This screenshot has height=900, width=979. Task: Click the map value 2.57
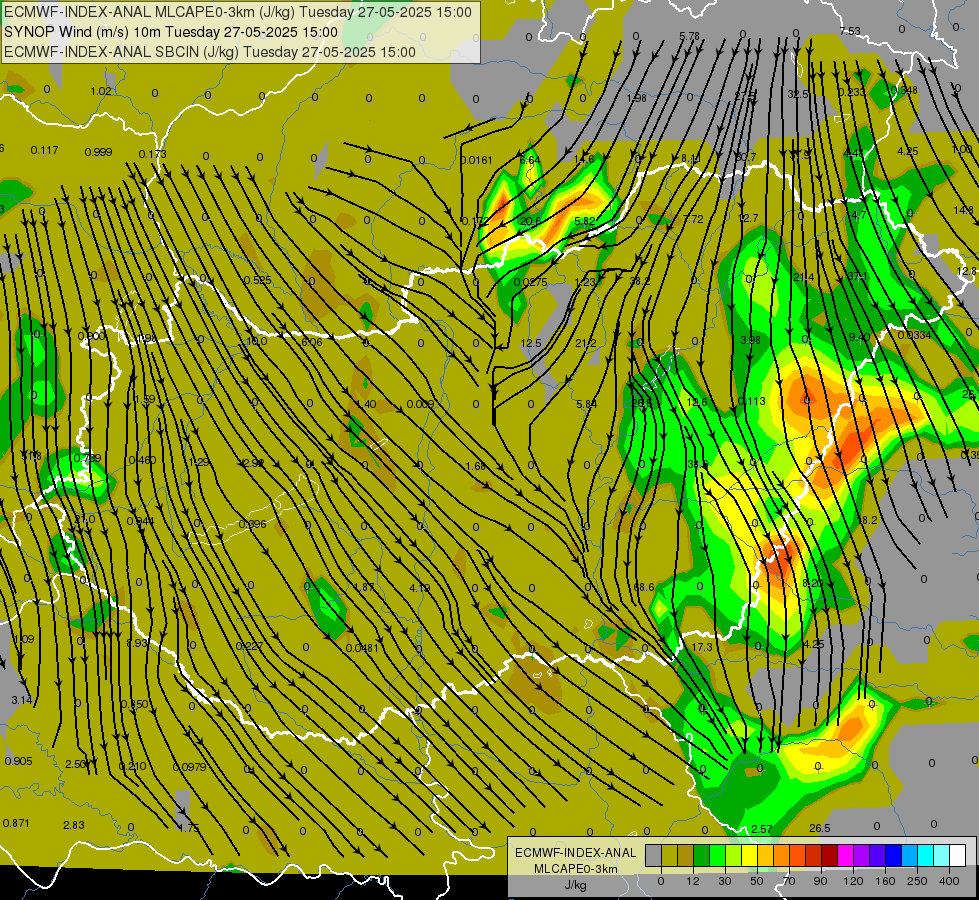coord(762,829)
